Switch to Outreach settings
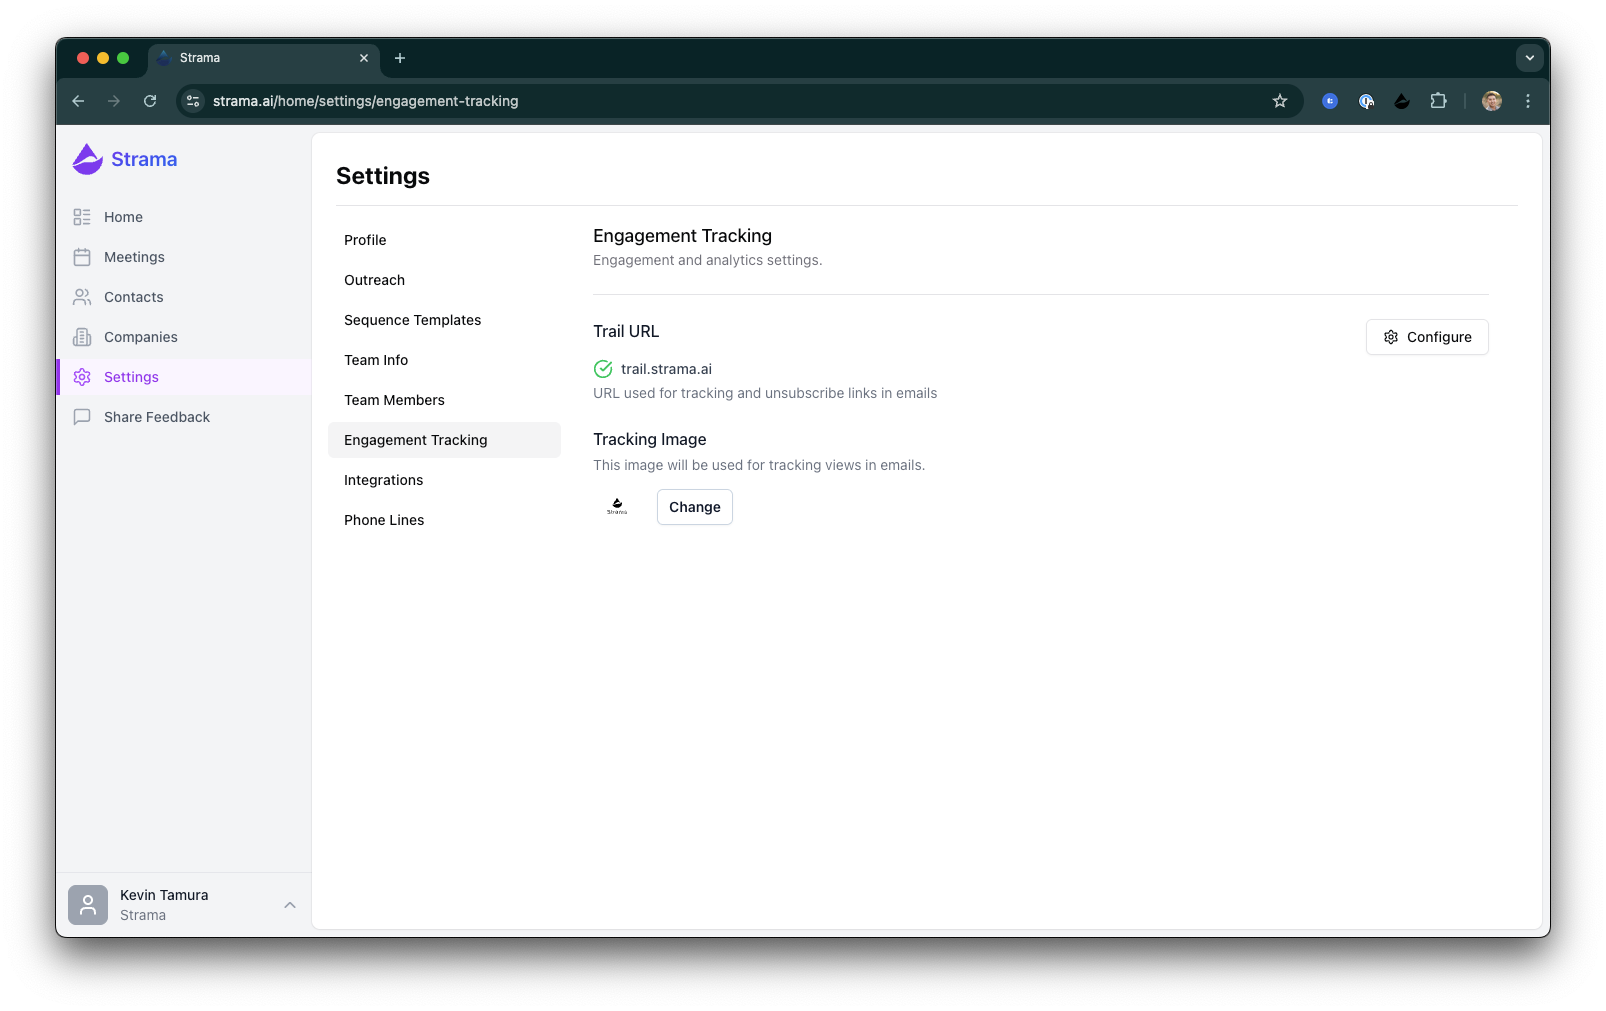The image size is (1606, 1011). click(x=444, y=280)
